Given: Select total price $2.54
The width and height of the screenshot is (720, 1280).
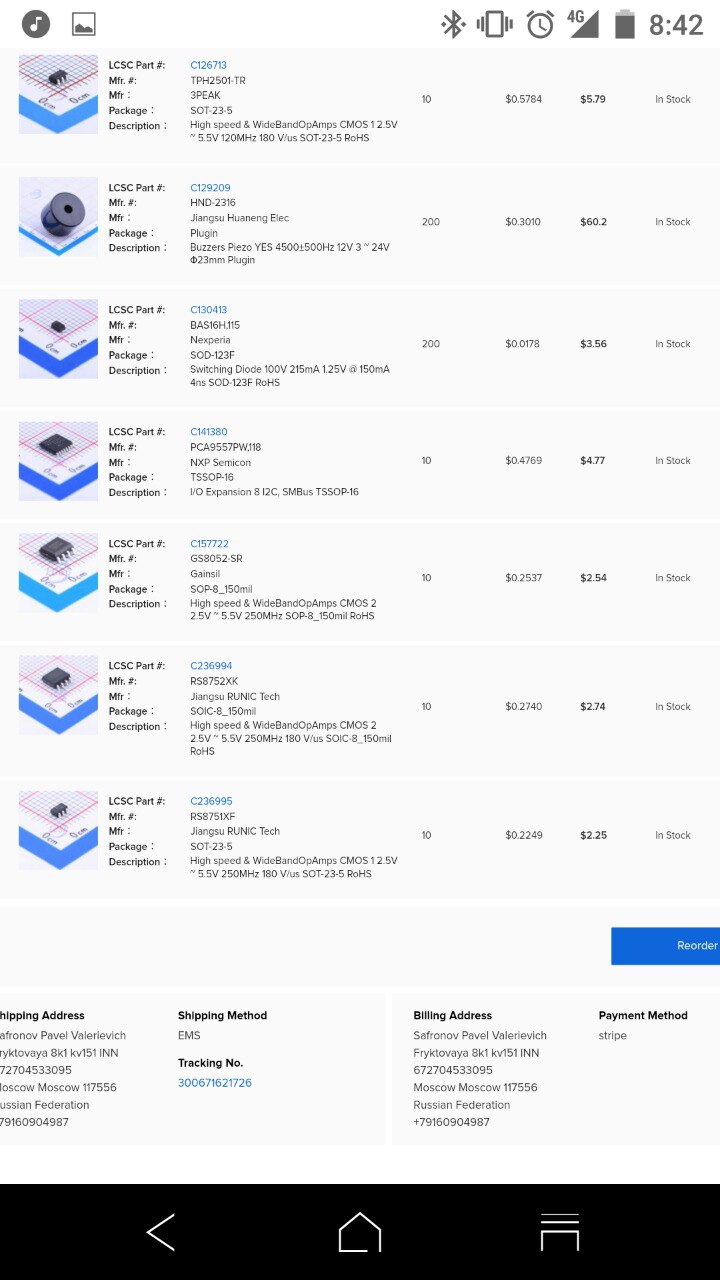Looking at the screenshot, I should click(593, 578).
